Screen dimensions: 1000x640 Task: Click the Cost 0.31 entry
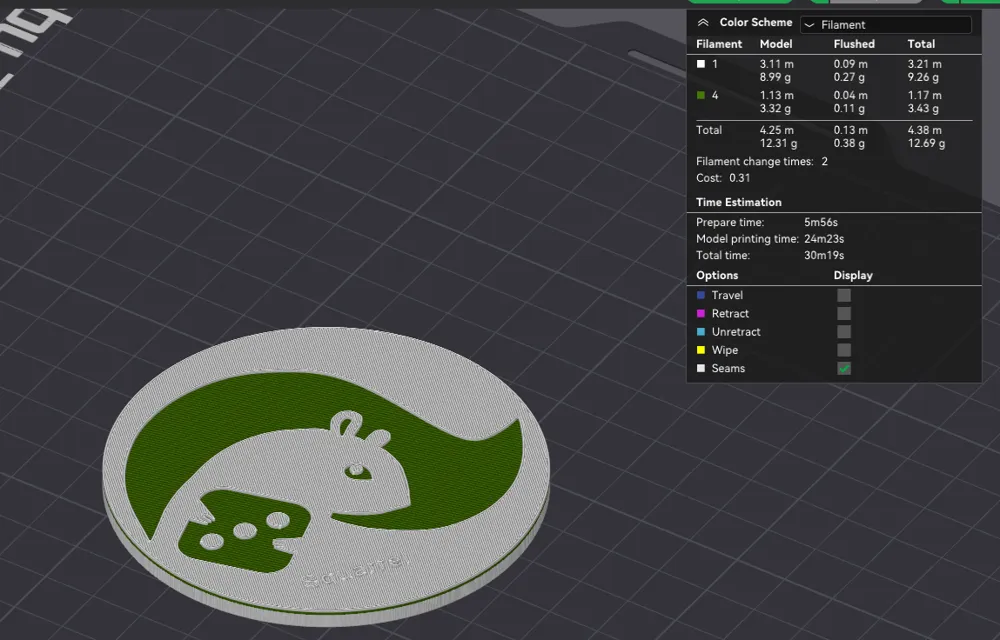pyautogui.click(x=723, y=178)
